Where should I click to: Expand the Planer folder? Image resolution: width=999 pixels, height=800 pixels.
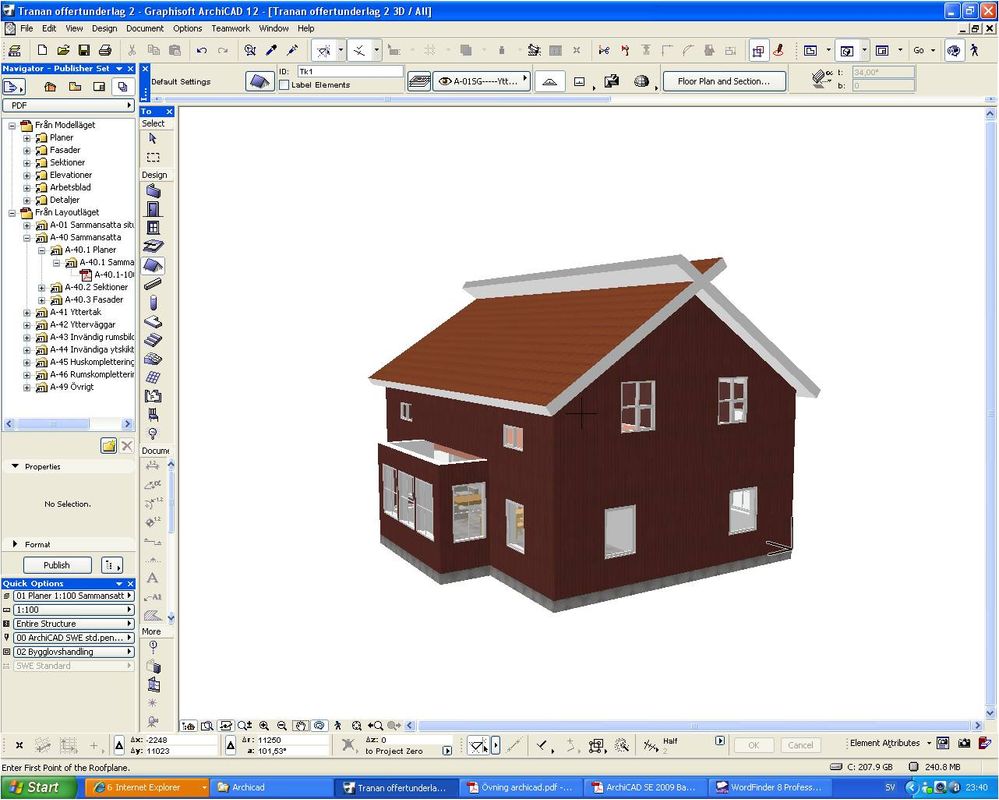pos(27,138)
